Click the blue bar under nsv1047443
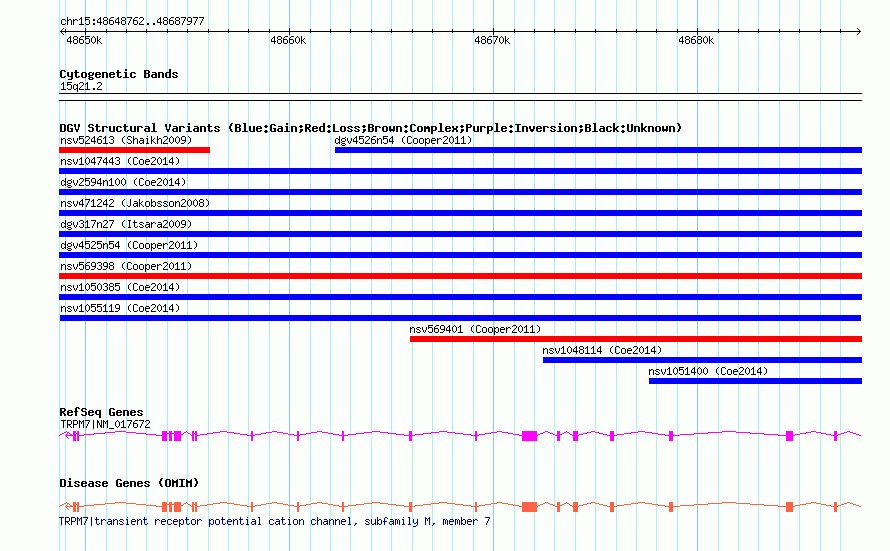This screenshot has width=890, height=551. coord(460,171)
